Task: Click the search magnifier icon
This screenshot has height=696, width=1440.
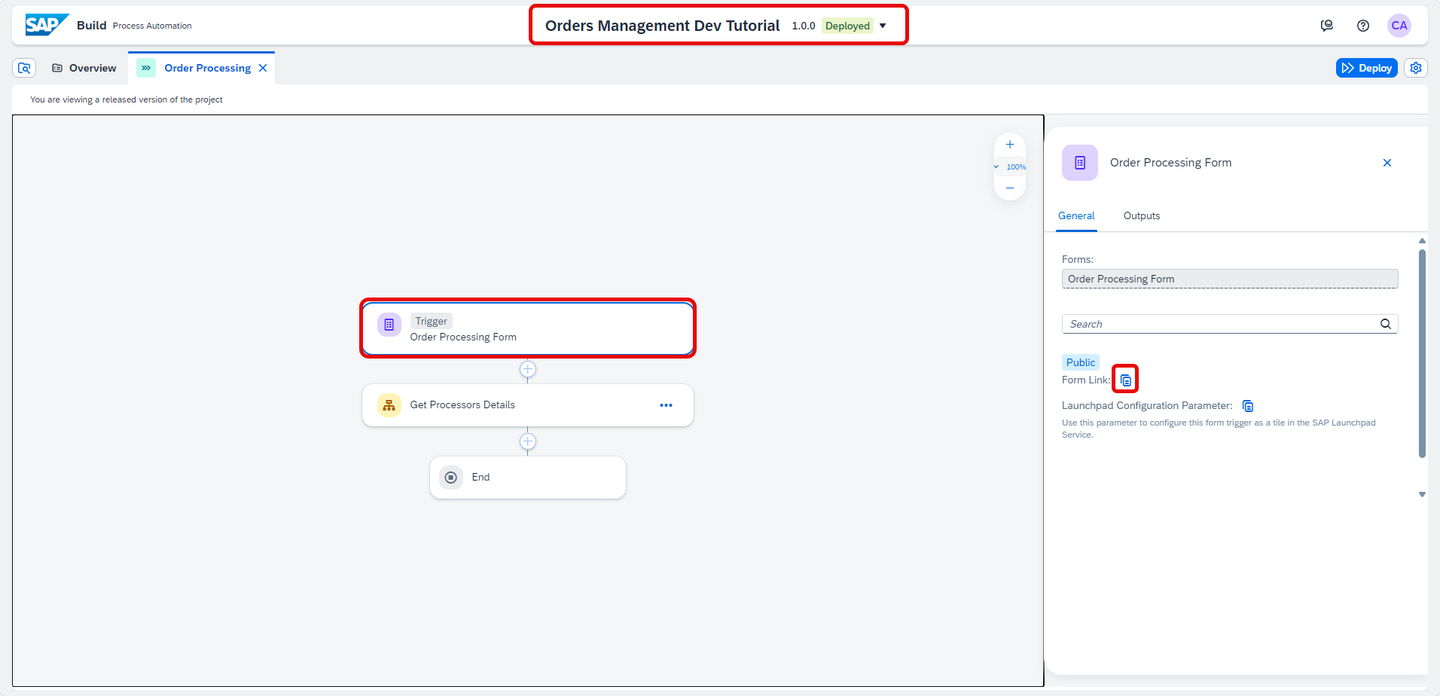Action: tap(1386, 324)
